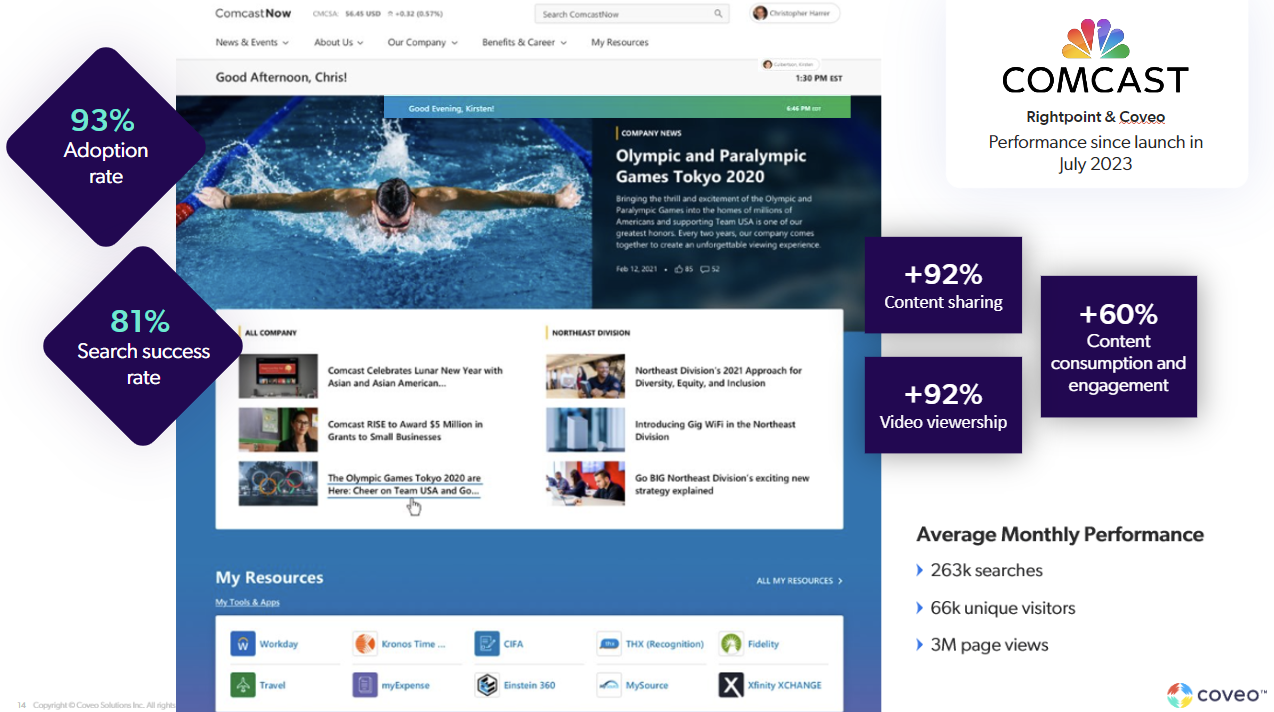Expand the News & Events dropdown
1274x712 pixels.
(x=246, y=43)
